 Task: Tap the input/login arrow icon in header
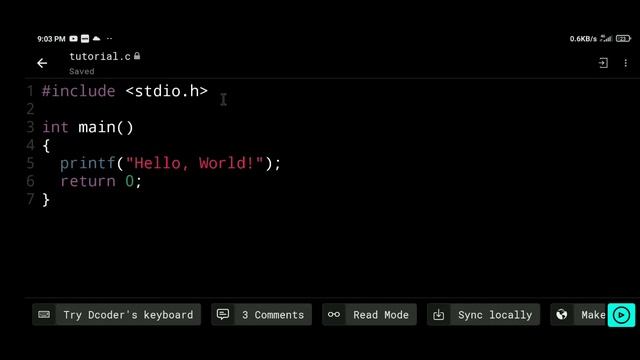(x=603, y=63)
